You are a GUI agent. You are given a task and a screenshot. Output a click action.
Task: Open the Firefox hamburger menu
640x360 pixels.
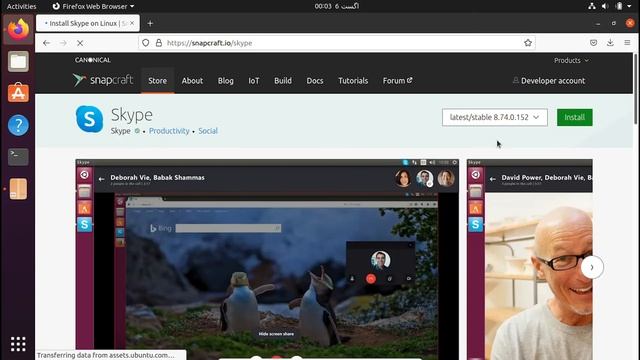pyautogui.click(x=627, y=43)
